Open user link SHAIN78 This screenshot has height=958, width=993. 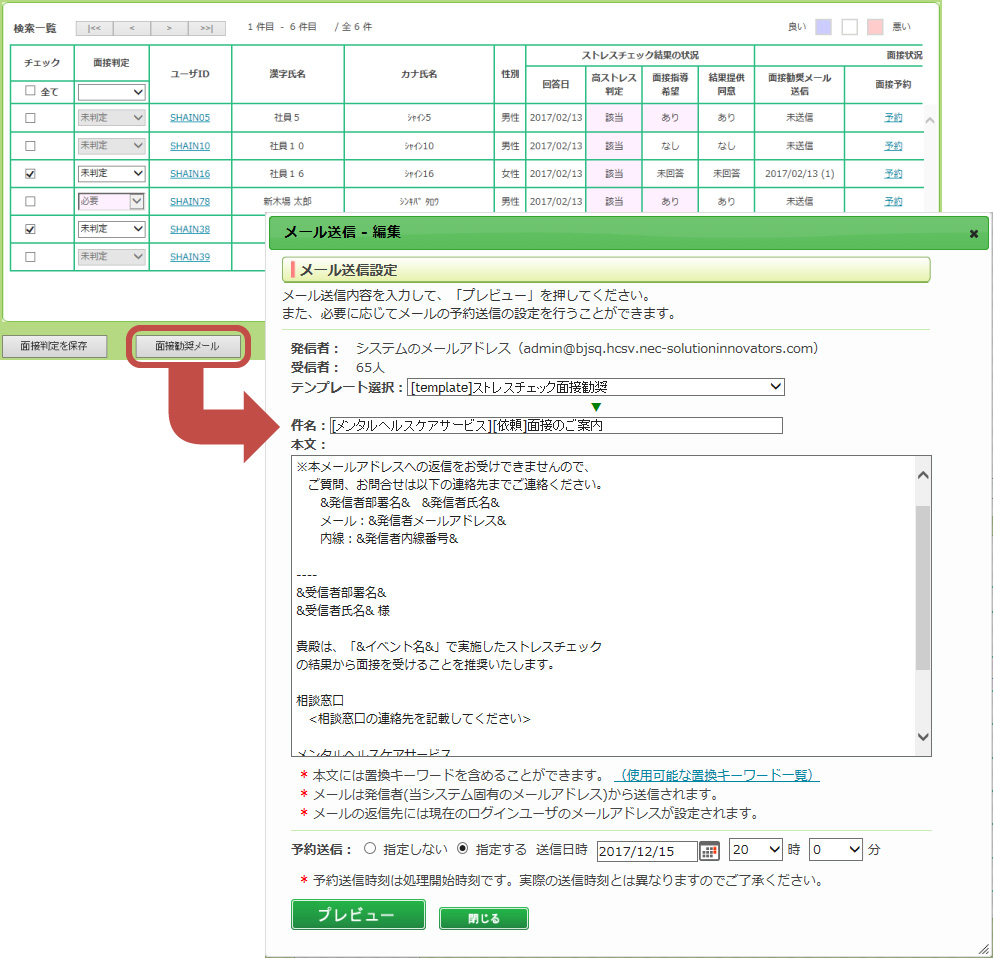[x=190, y=202]
